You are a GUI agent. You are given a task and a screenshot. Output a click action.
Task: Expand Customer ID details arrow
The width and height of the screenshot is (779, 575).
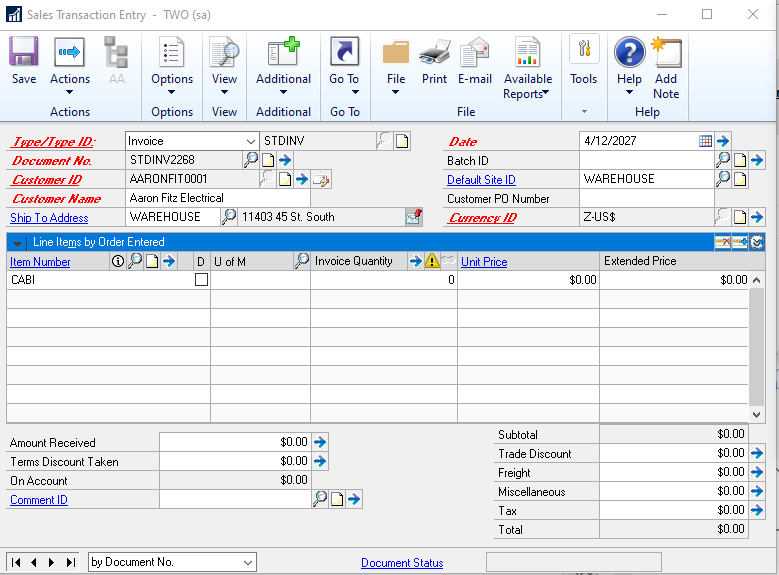(302, 179)
